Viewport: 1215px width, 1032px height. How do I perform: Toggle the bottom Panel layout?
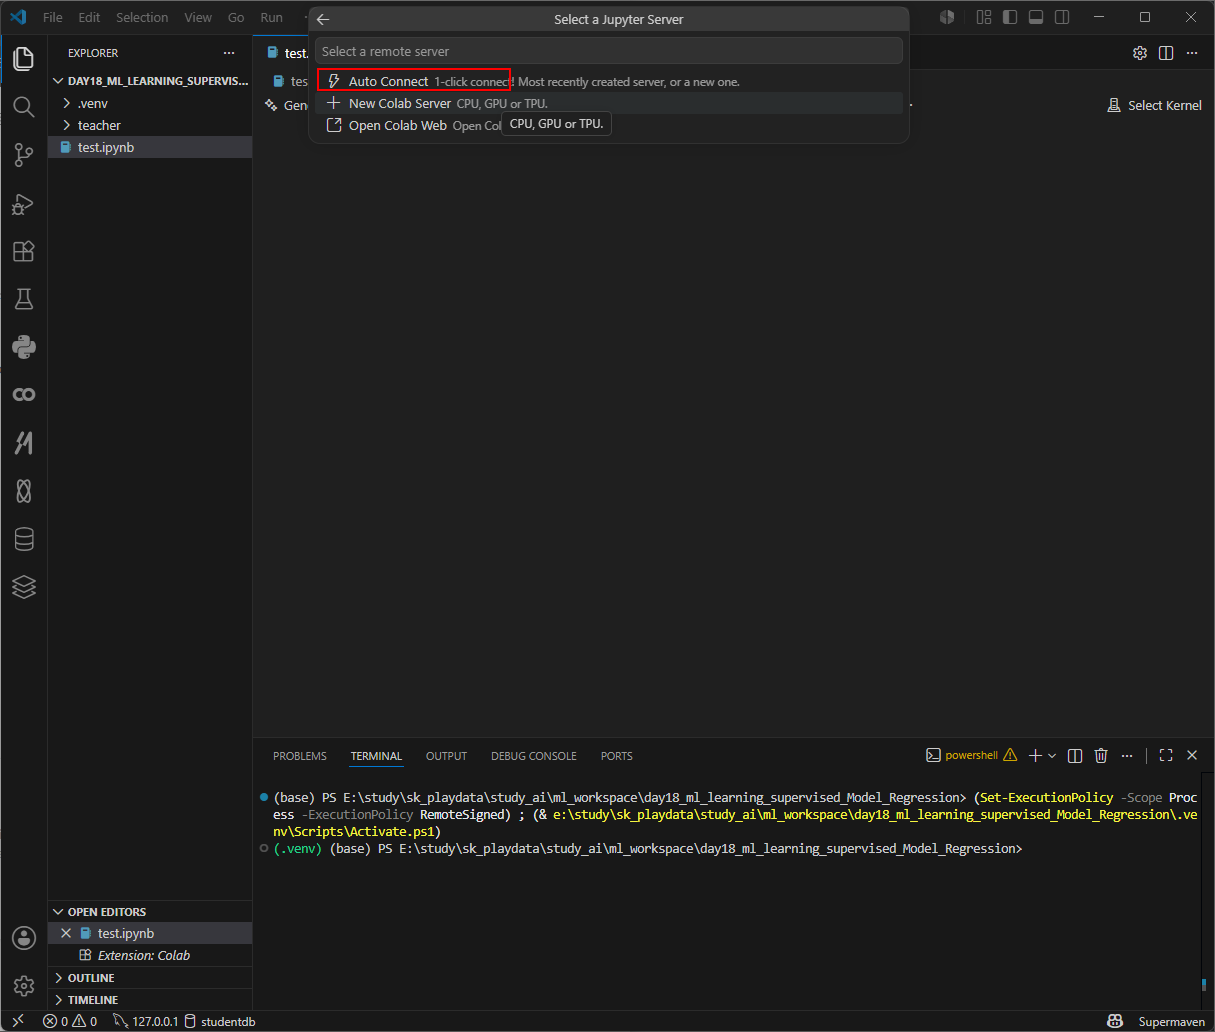coord(1036,17)
